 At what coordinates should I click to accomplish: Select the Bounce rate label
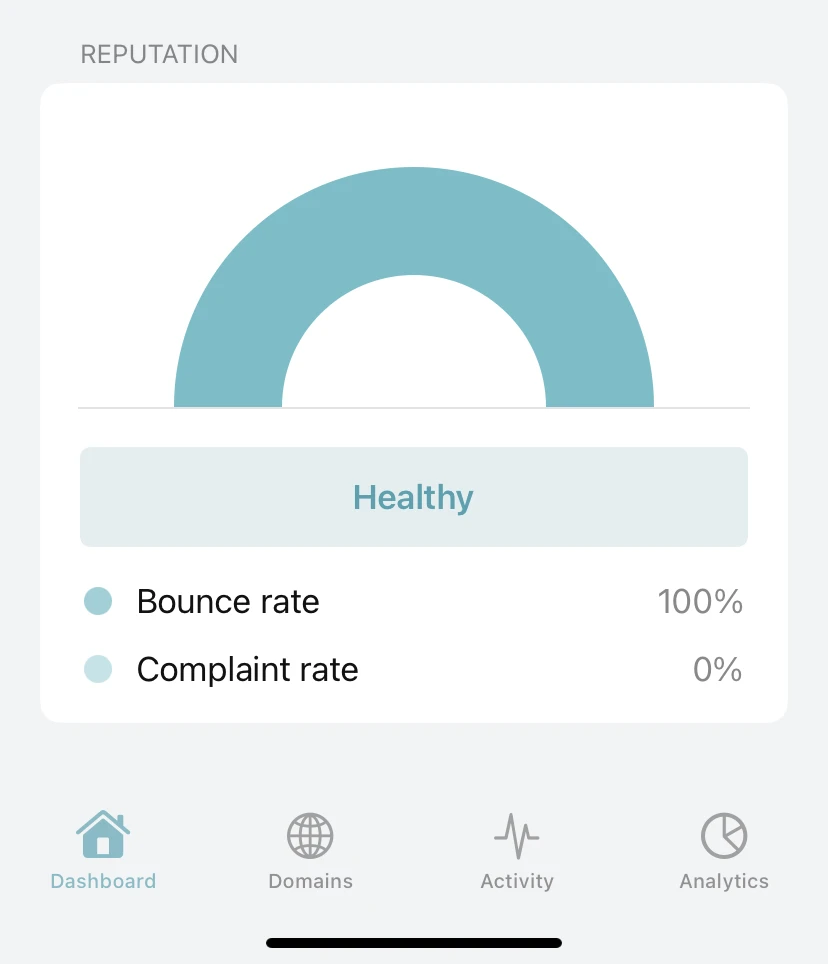pyautogui.click(x=228, y=601)
